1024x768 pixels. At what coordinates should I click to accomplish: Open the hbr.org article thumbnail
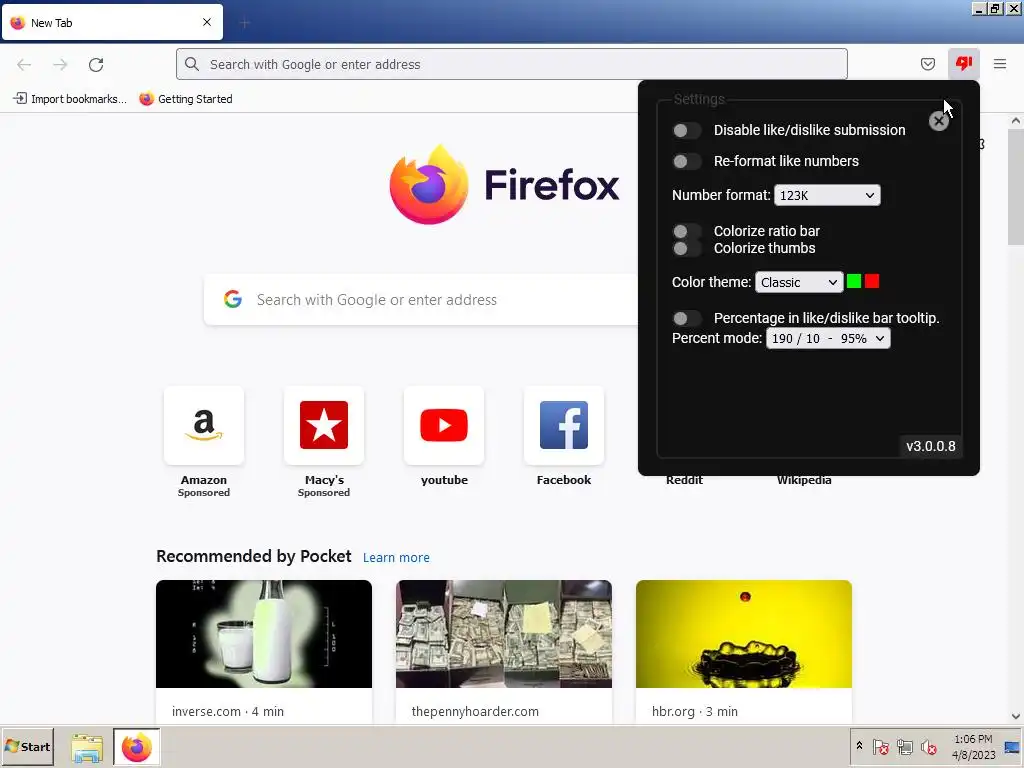(744, 633)
